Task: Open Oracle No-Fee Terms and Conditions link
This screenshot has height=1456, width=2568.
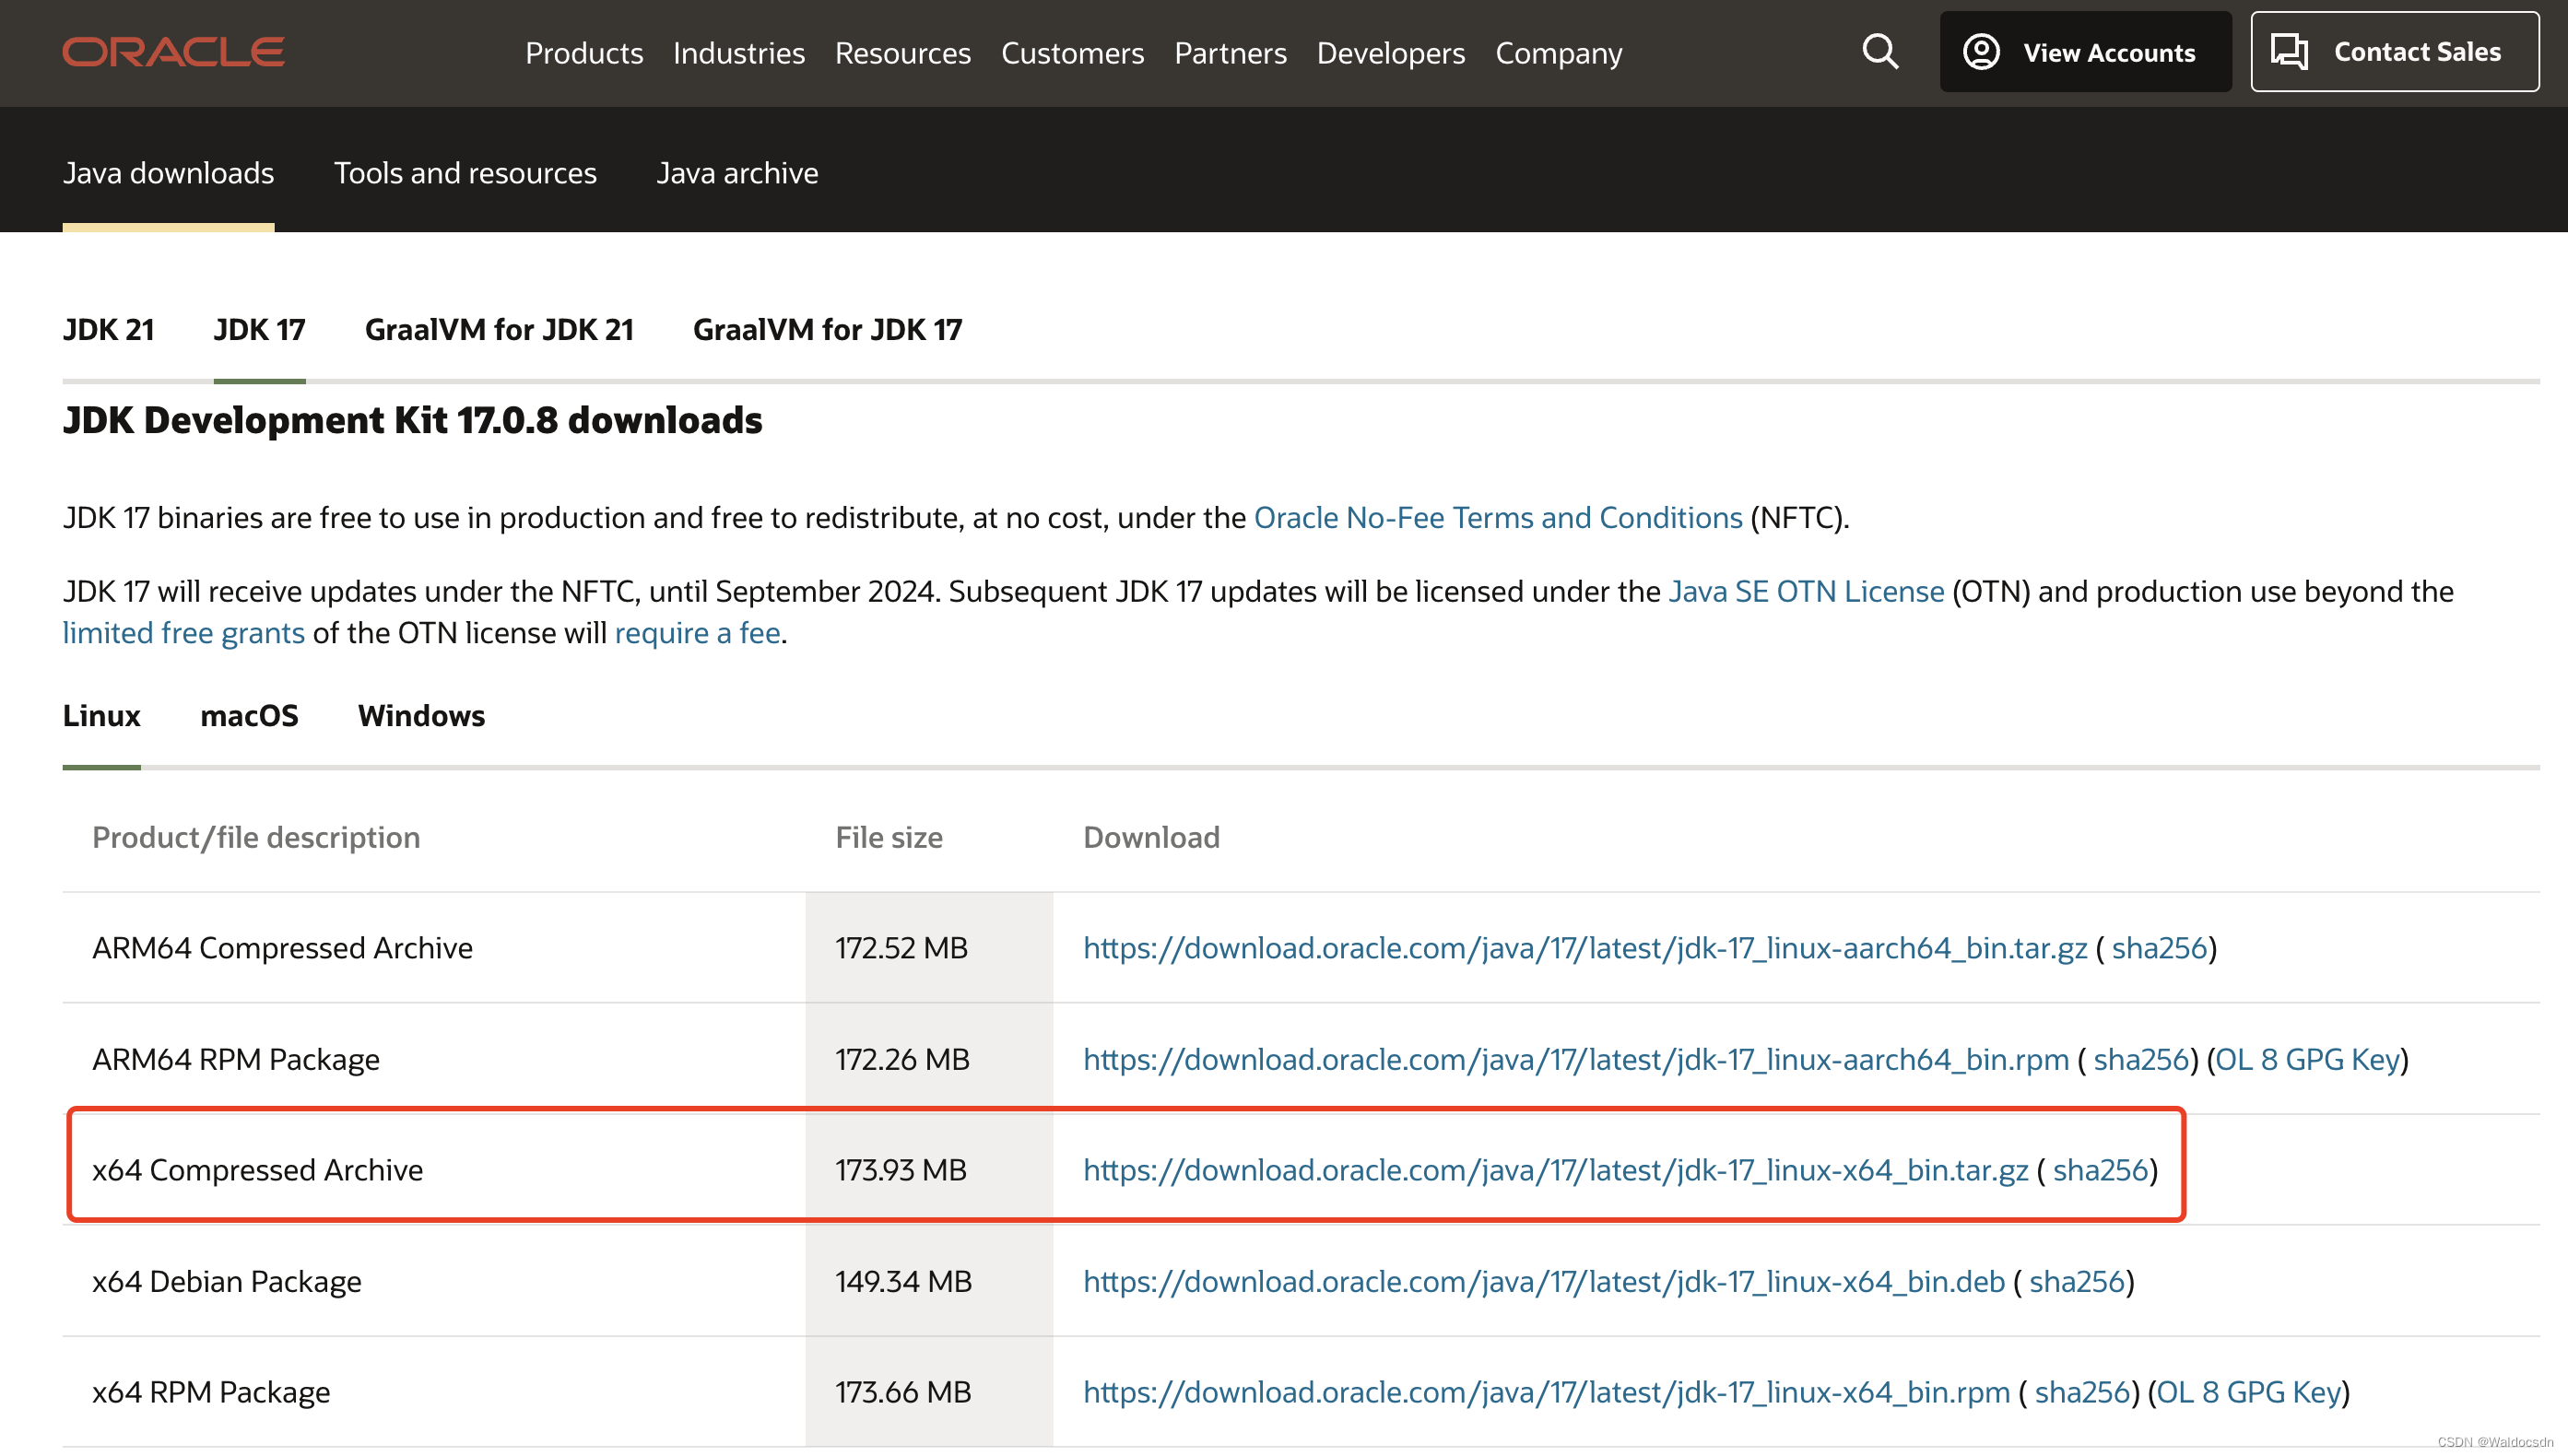Action: [1497, 517]
